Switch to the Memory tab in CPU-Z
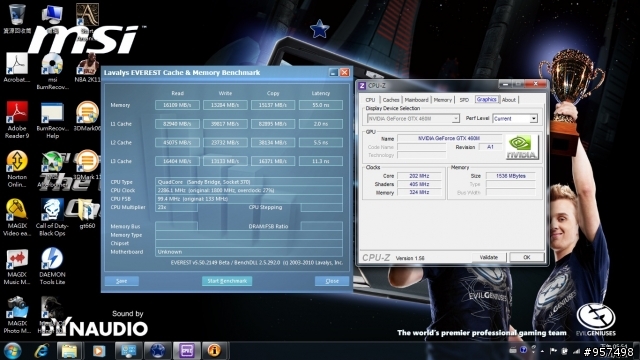 pyautogui.click(x=442, y=100)
